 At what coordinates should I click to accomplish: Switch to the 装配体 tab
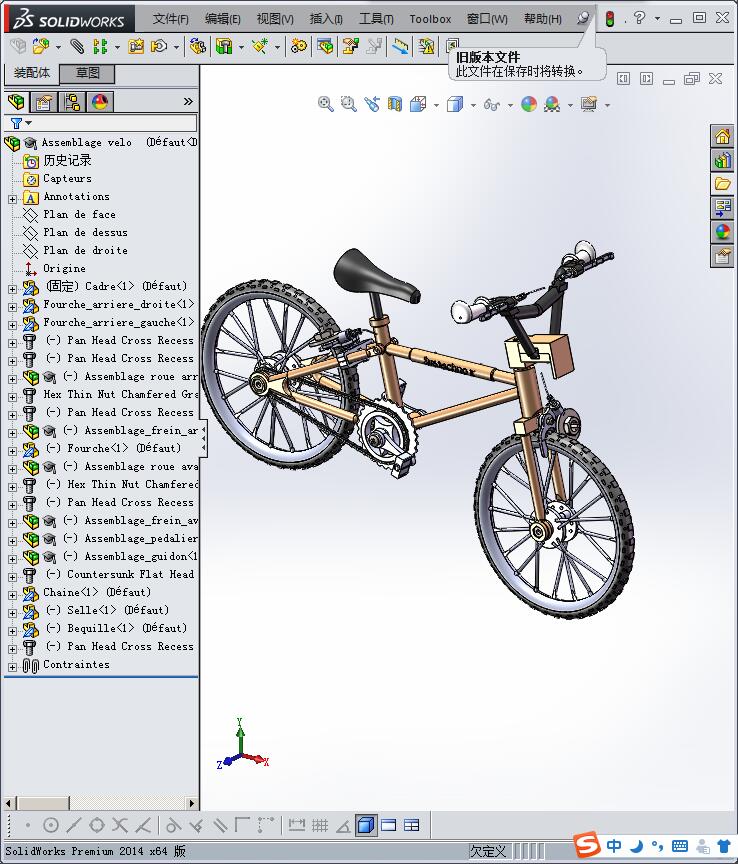[31, 73]
